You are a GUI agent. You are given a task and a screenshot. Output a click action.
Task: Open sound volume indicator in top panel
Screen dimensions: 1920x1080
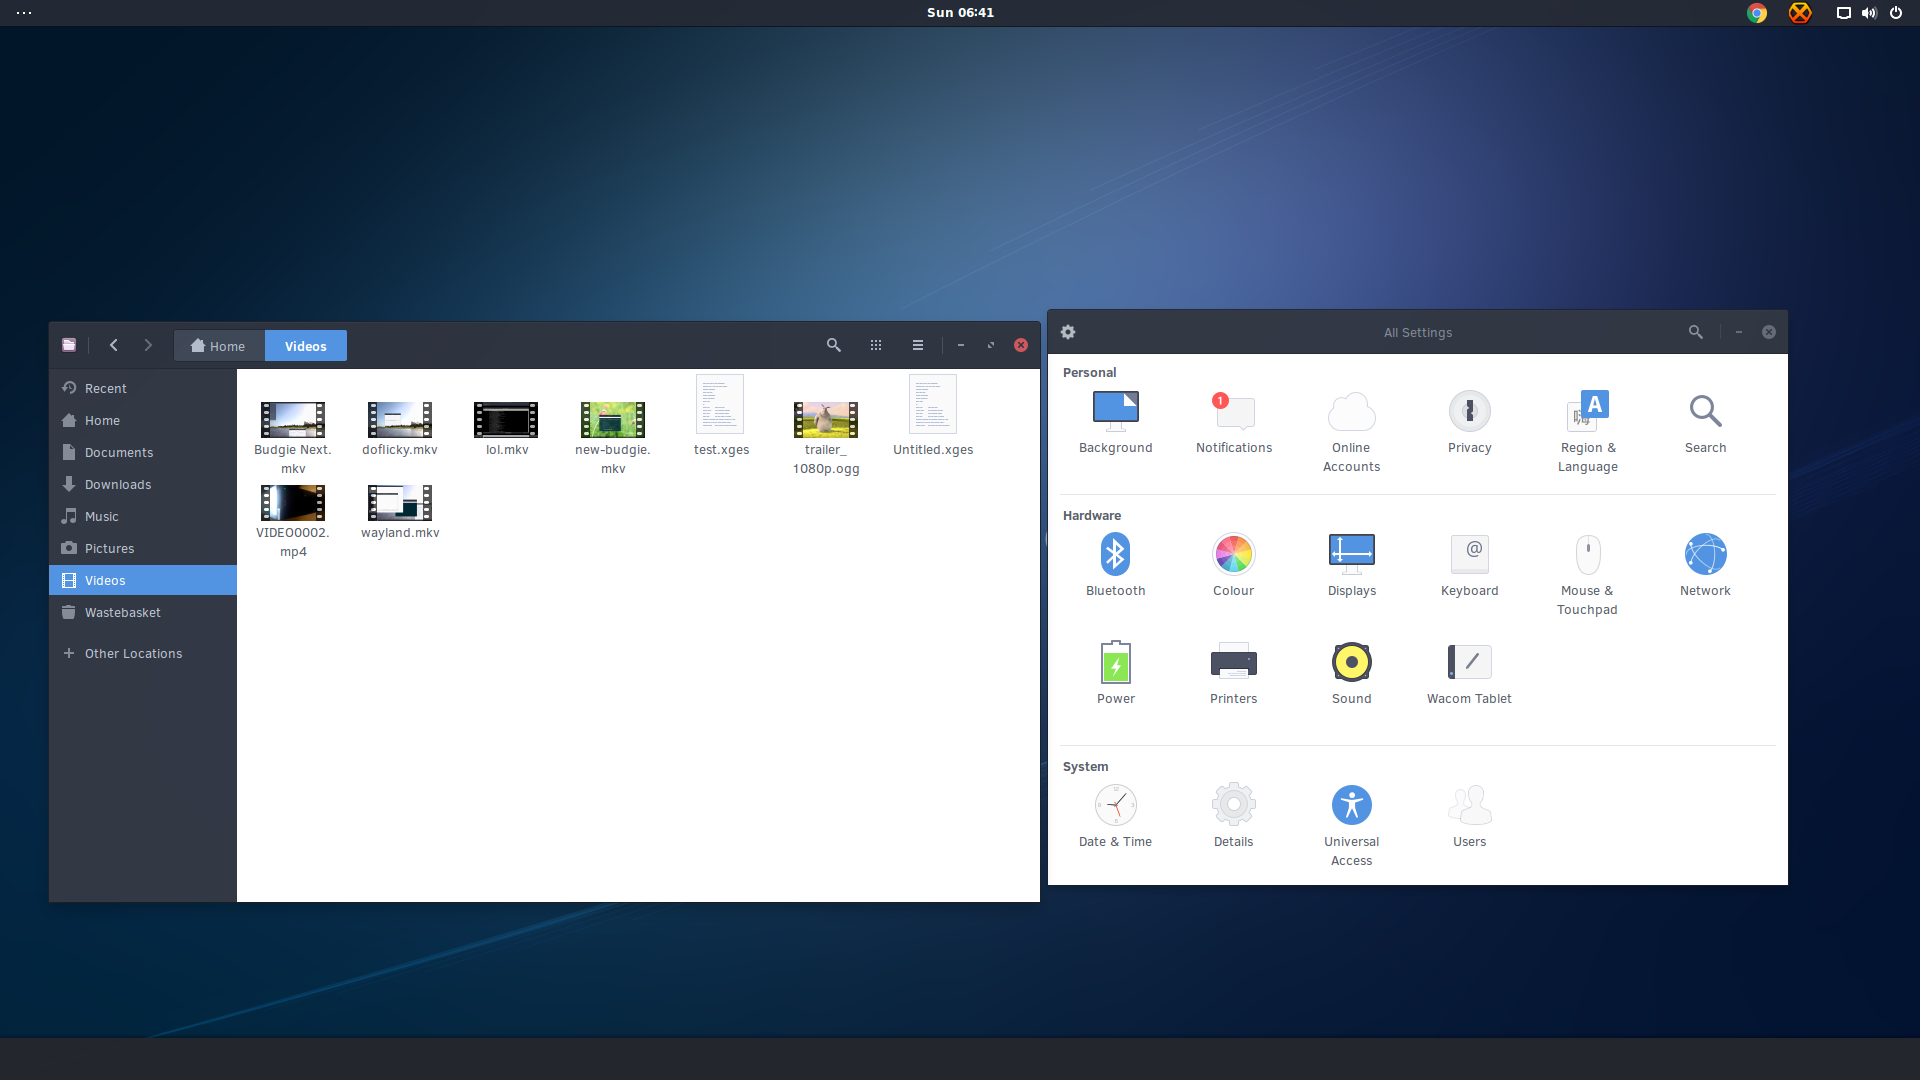pyautogui.click(x=1869, y=13)
